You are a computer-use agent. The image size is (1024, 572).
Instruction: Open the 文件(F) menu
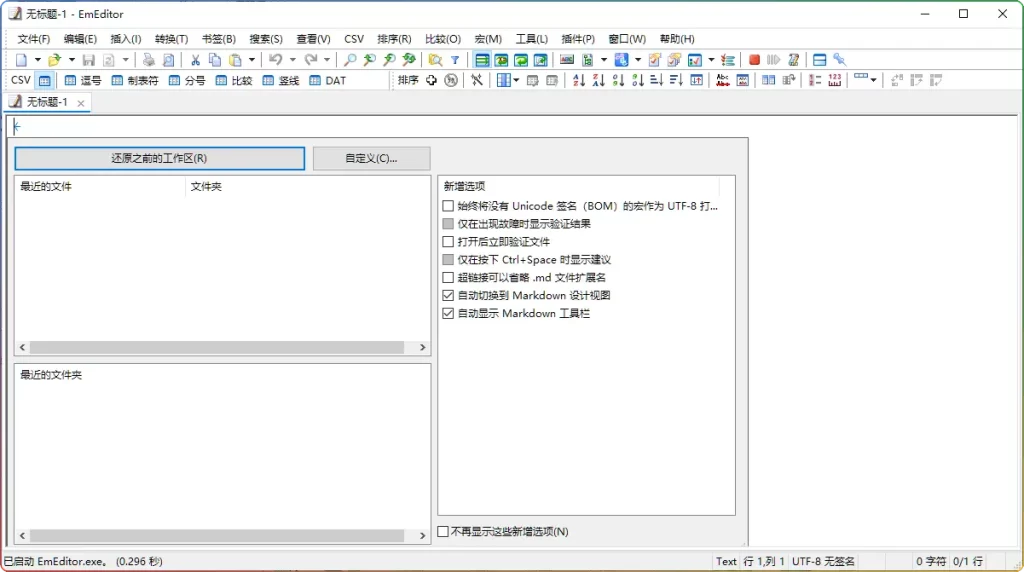[x=33, y=39]
